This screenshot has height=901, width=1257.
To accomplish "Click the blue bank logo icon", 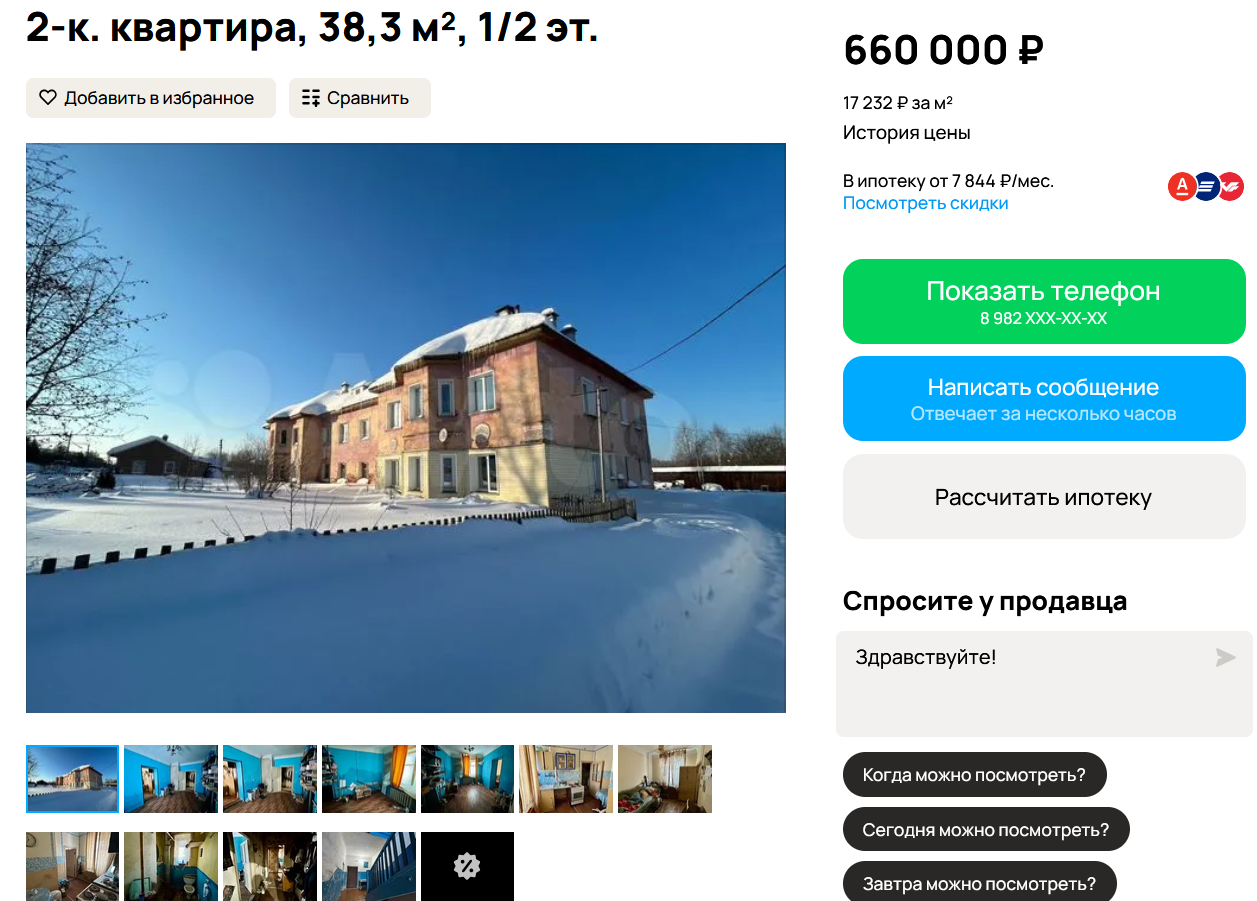I will tap(1206, 186).
